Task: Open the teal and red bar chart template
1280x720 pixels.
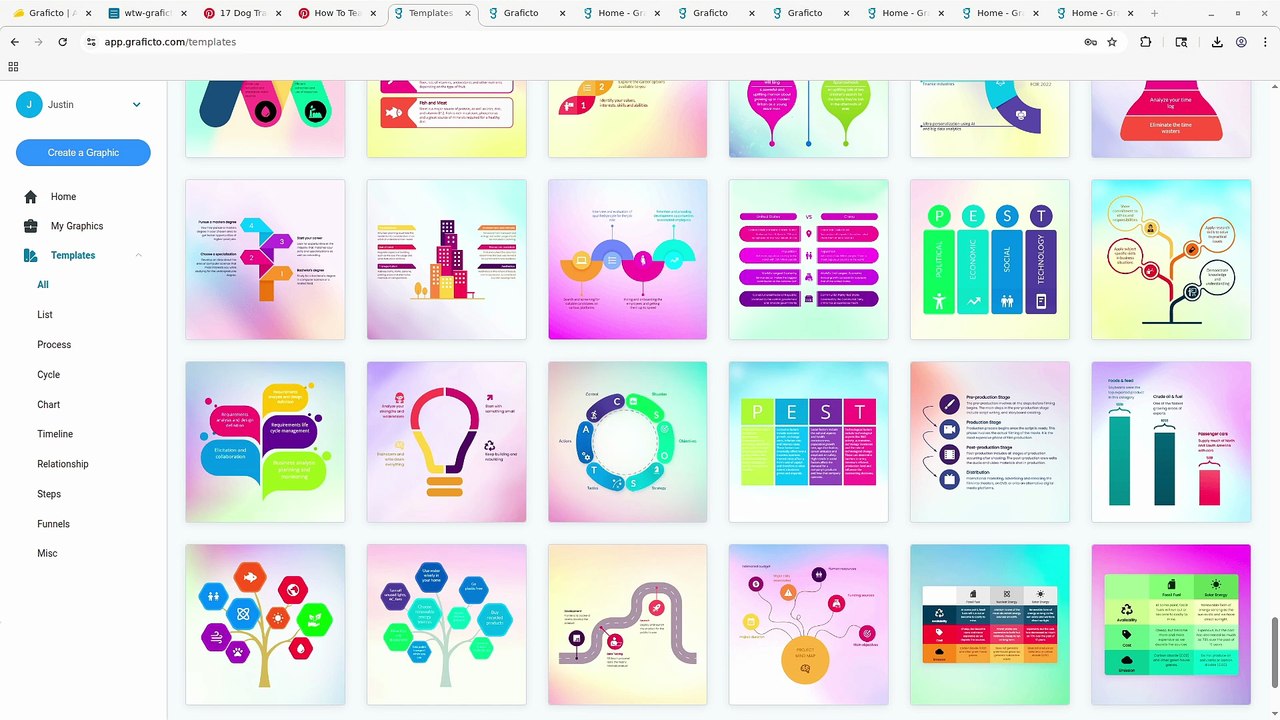Action: click(1171, 442)
